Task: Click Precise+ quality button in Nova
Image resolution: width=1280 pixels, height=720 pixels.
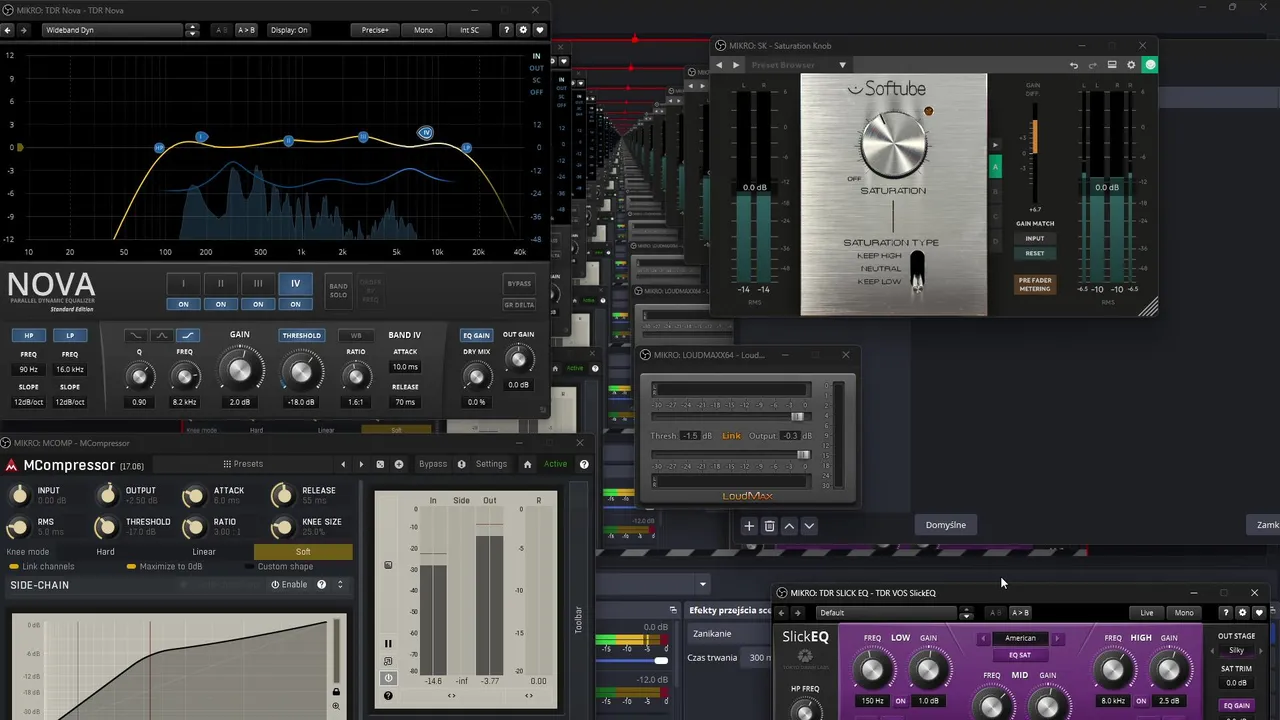Action: tap(375, 30)
